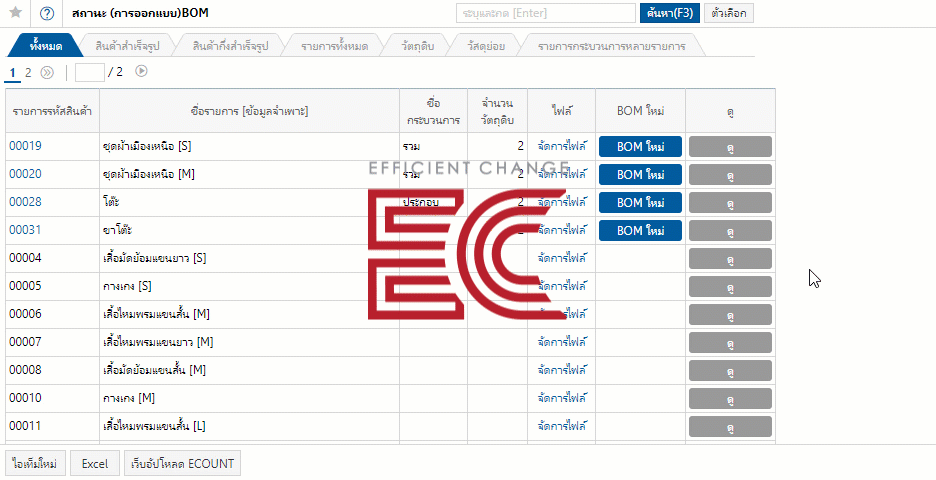Click the ค้นหา(F3) search button
Image resolution: width=936 pixels, height=480 pixels.
670,13
